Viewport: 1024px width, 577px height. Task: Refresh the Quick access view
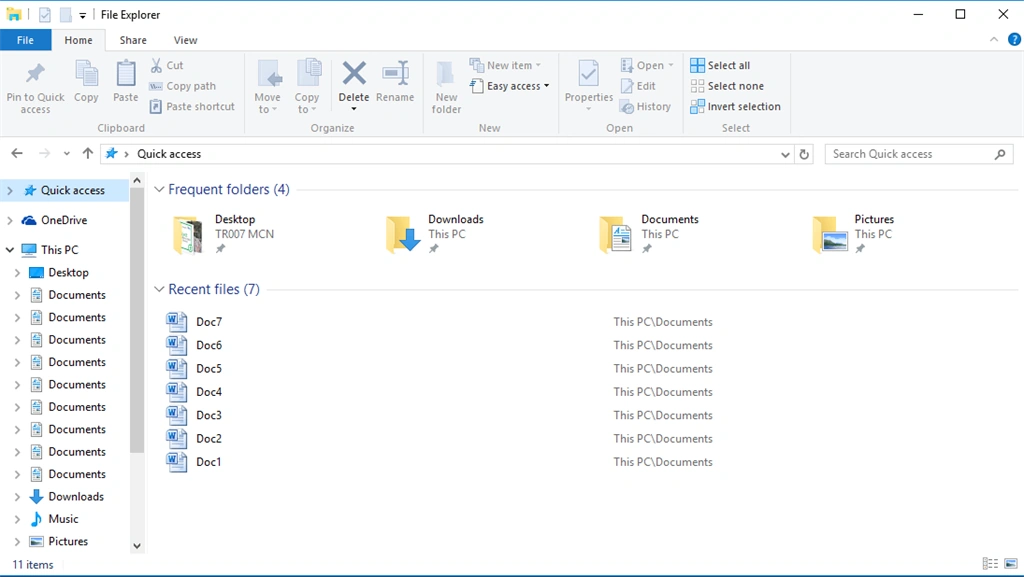click(805, 154)
